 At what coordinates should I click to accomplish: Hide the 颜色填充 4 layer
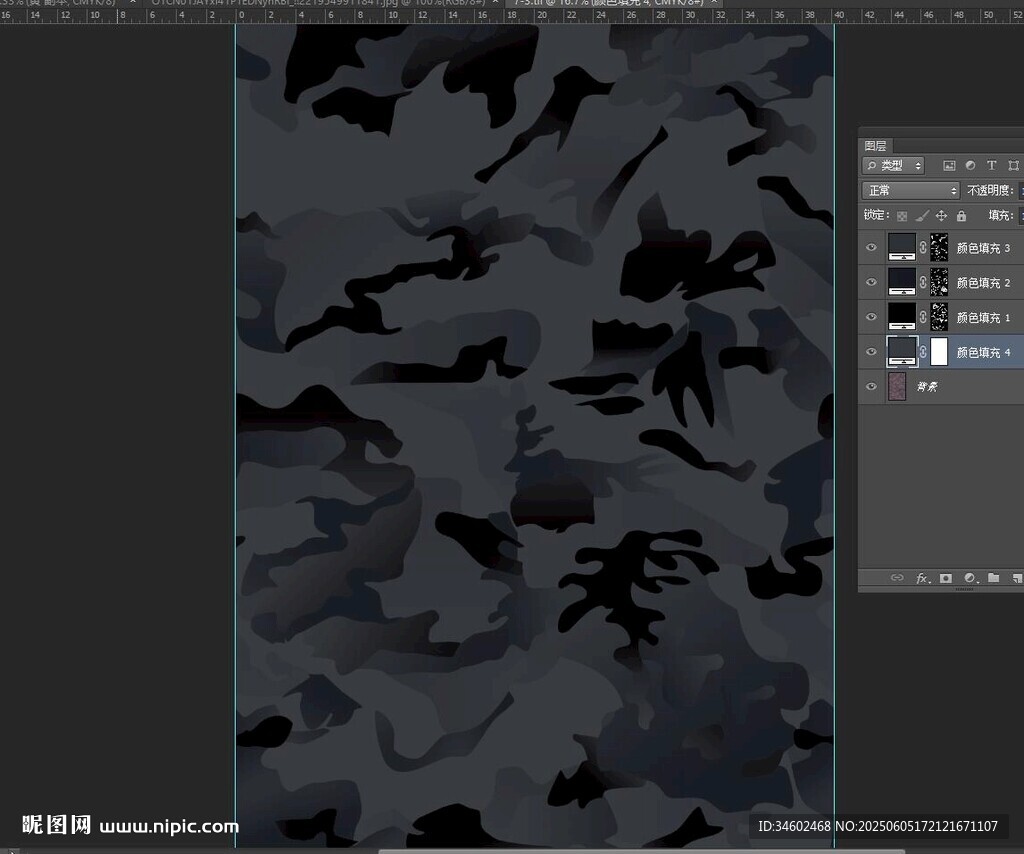click(871, 351)
